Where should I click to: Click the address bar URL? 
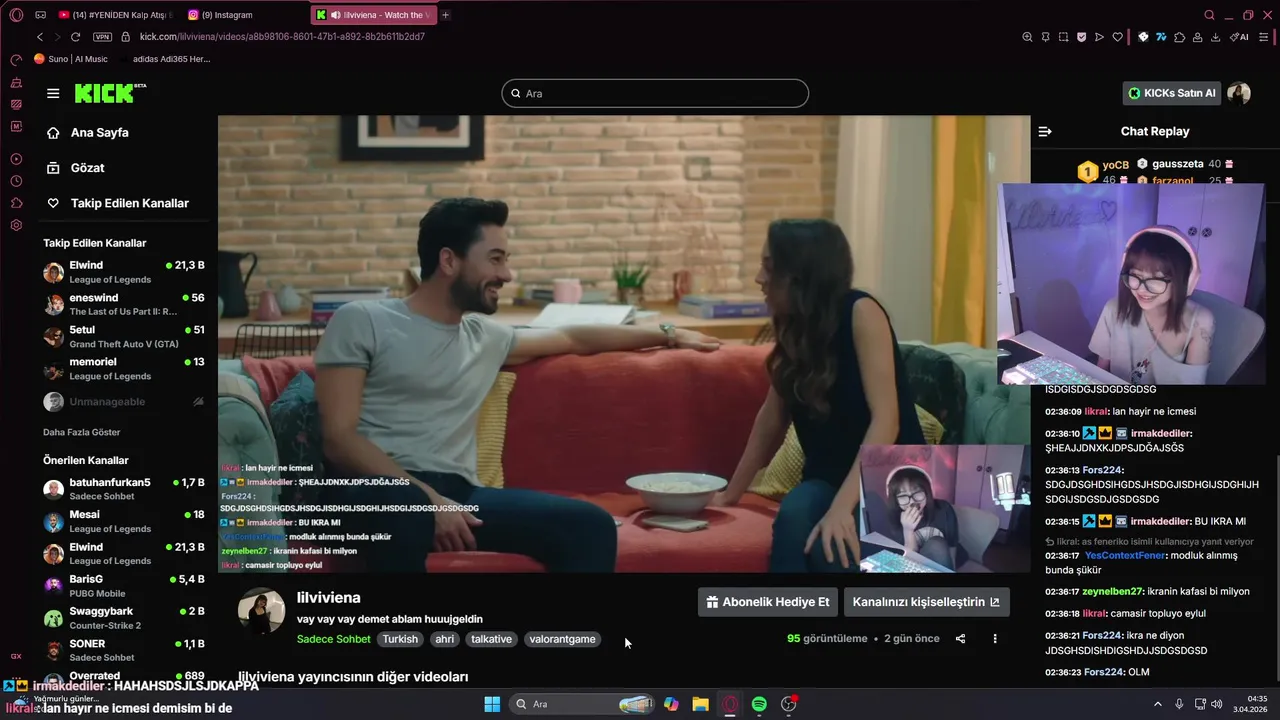coord(282,37)
